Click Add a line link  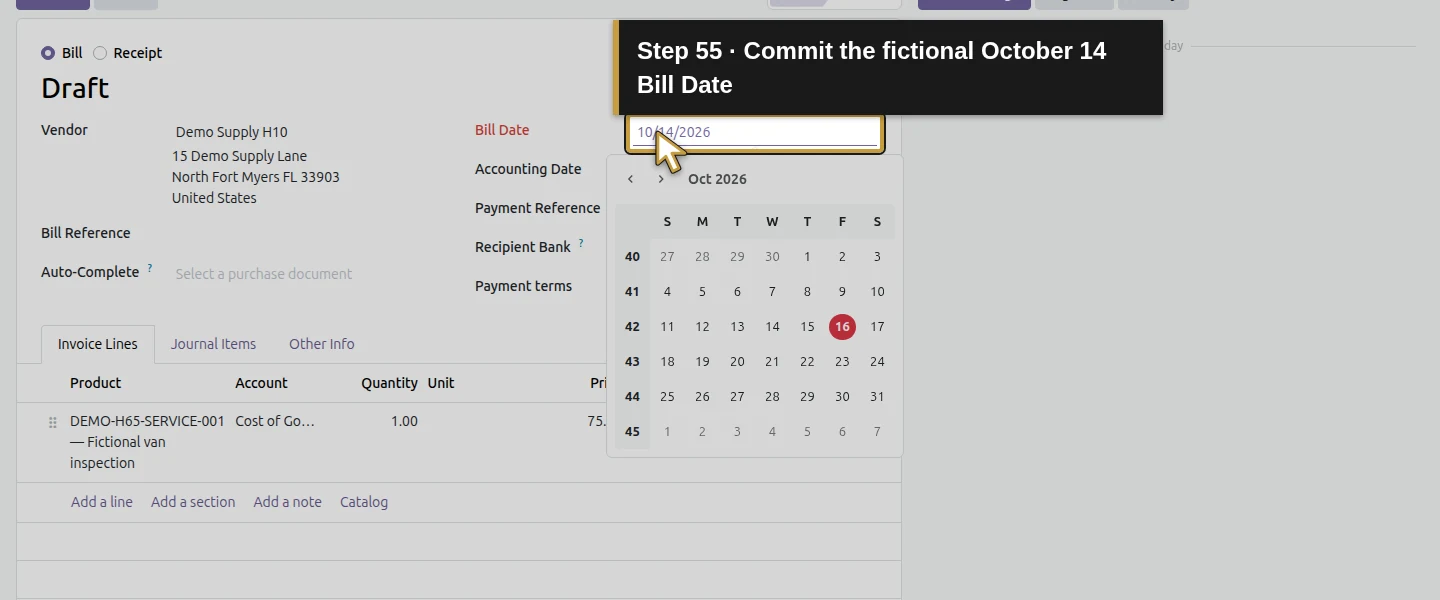102,502
